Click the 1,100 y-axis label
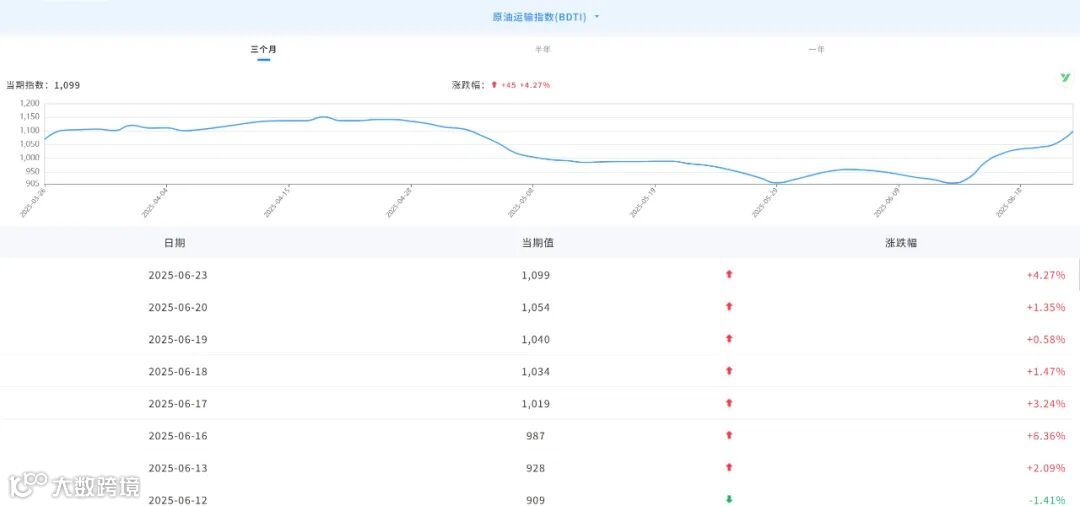1080x506 pixels. coord(30,131)
